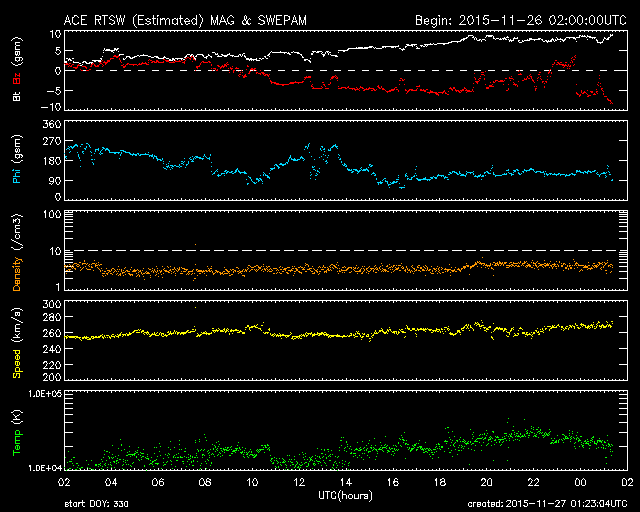Screen dimensions: 640x512
Task: Click the '5' tick on the Bt Bz panel
Action: coord(58,51)
